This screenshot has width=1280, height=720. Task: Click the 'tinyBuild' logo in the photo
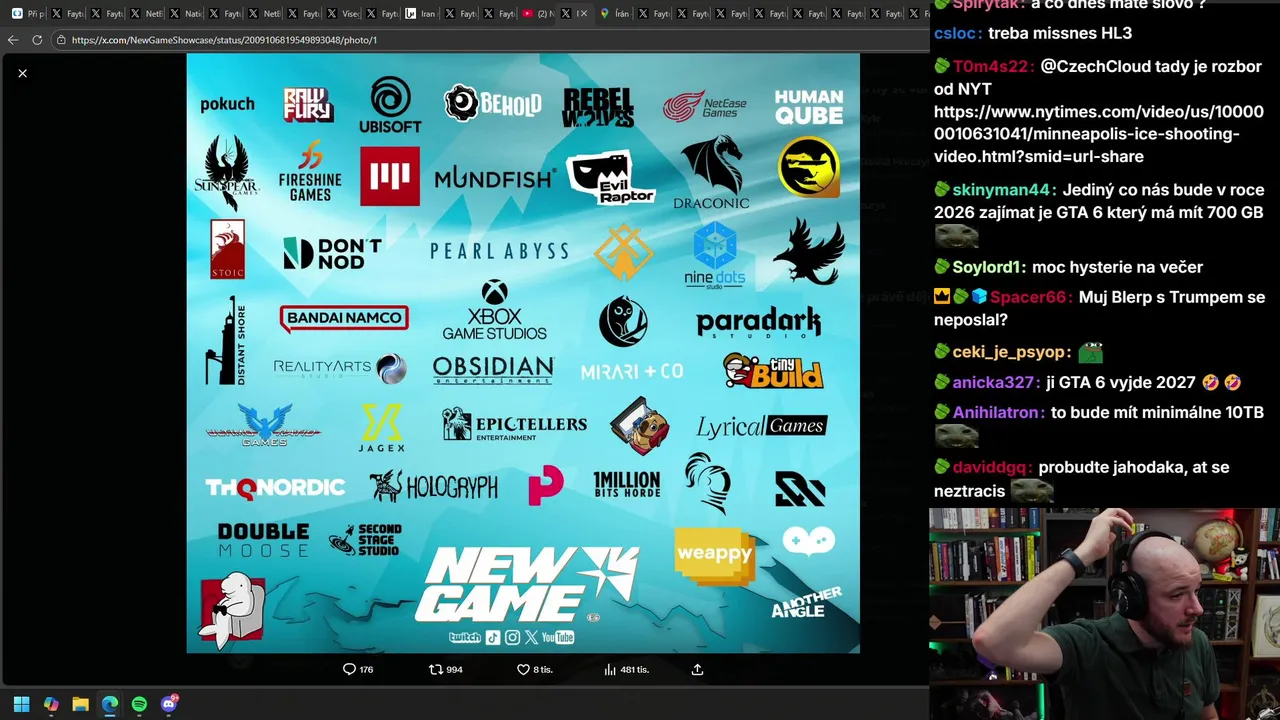click(x=773, y=372)
